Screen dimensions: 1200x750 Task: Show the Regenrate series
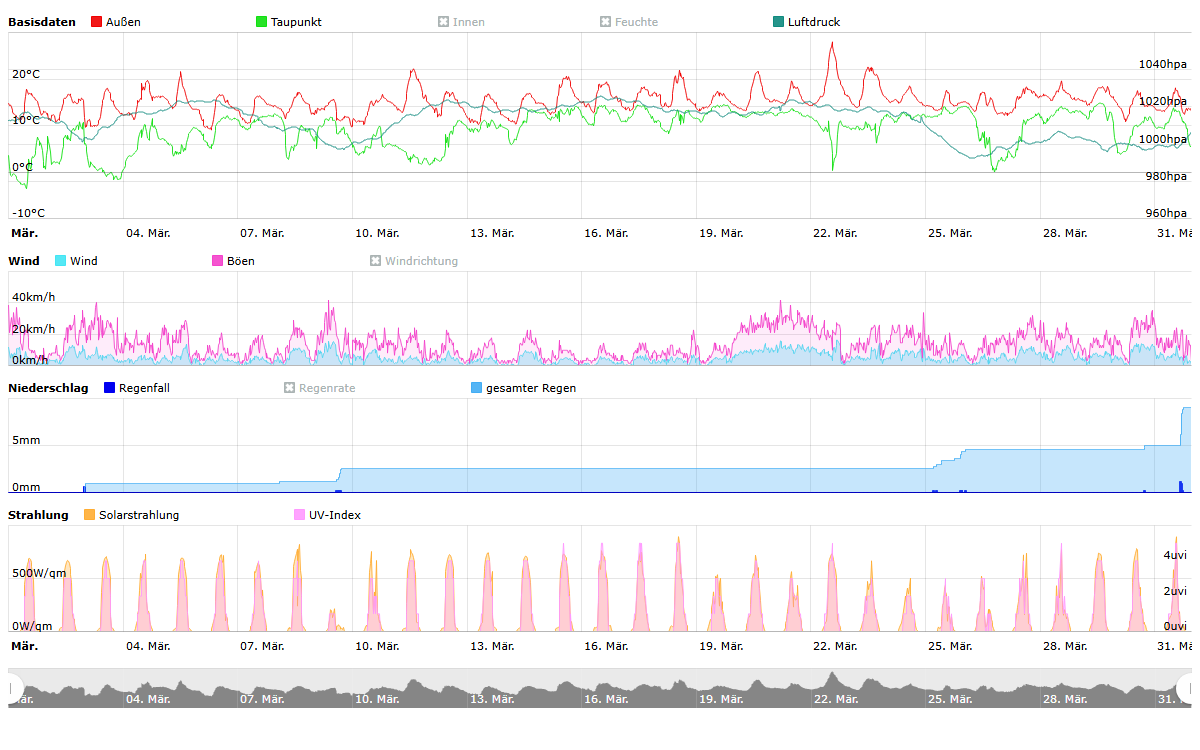(290, 388)
